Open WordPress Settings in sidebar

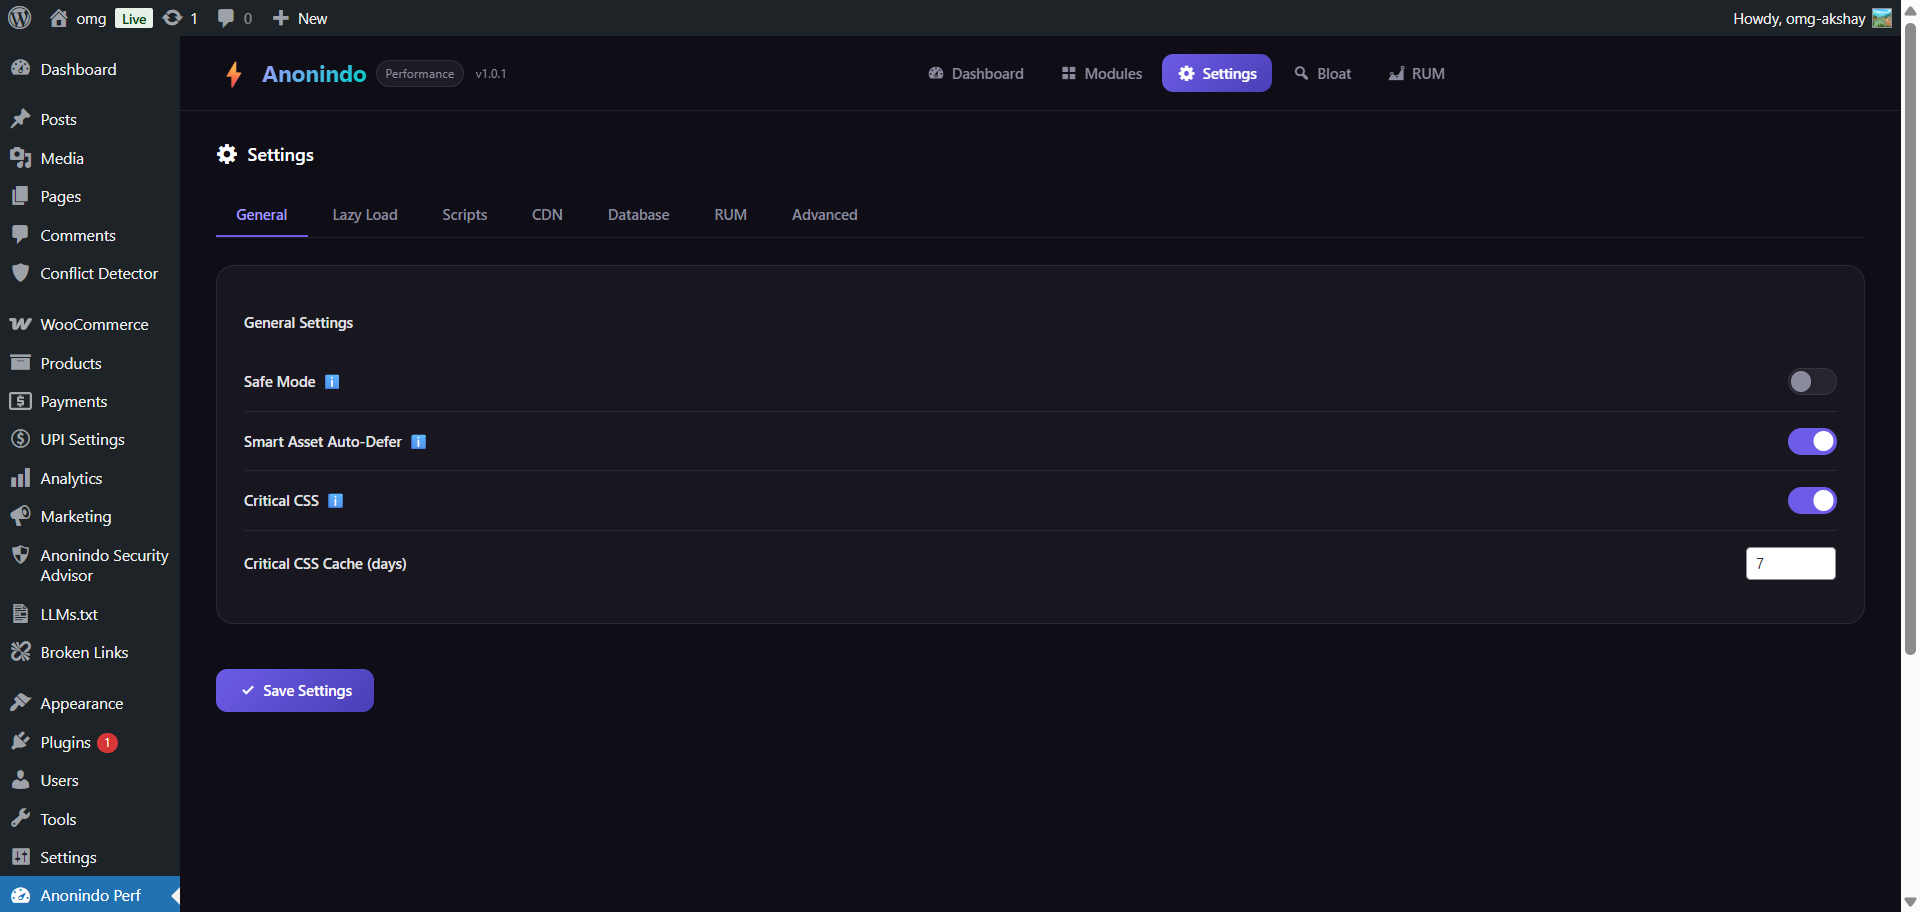click(90, 857)
